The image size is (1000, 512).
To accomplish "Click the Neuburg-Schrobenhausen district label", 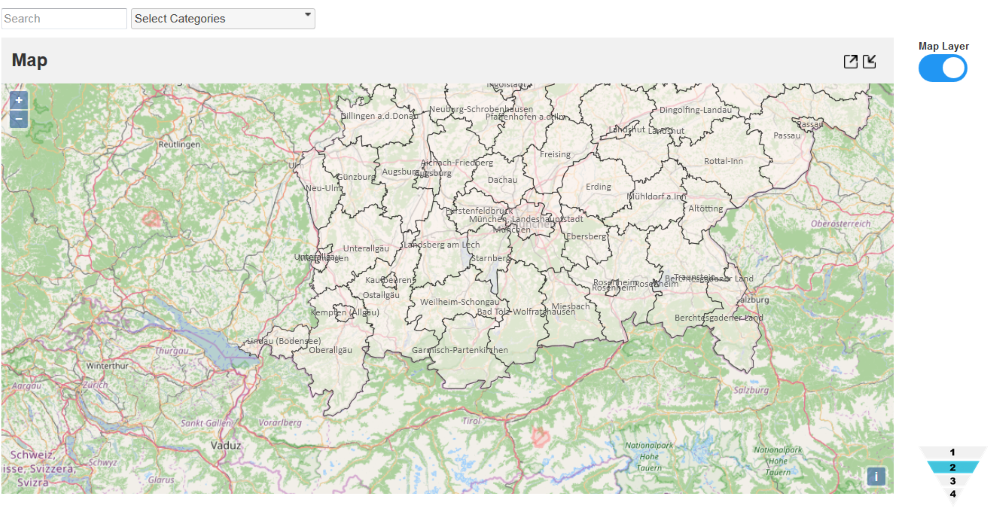I will pyautogui.click(x=481, y=109).
